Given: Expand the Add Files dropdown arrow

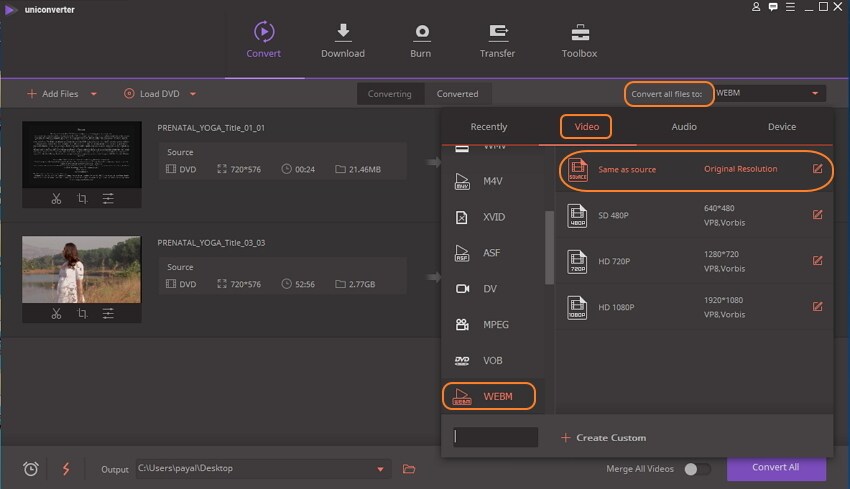Looking at the screenshot, I should coord(94,94).
